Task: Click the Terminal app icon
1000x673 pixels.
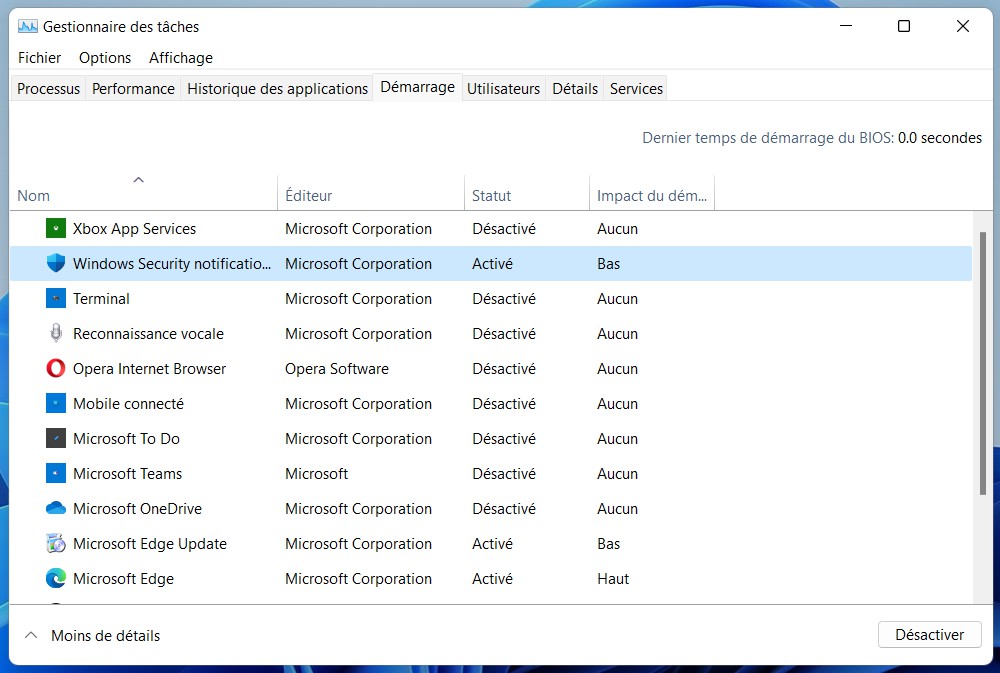Action: click(55, 298)
